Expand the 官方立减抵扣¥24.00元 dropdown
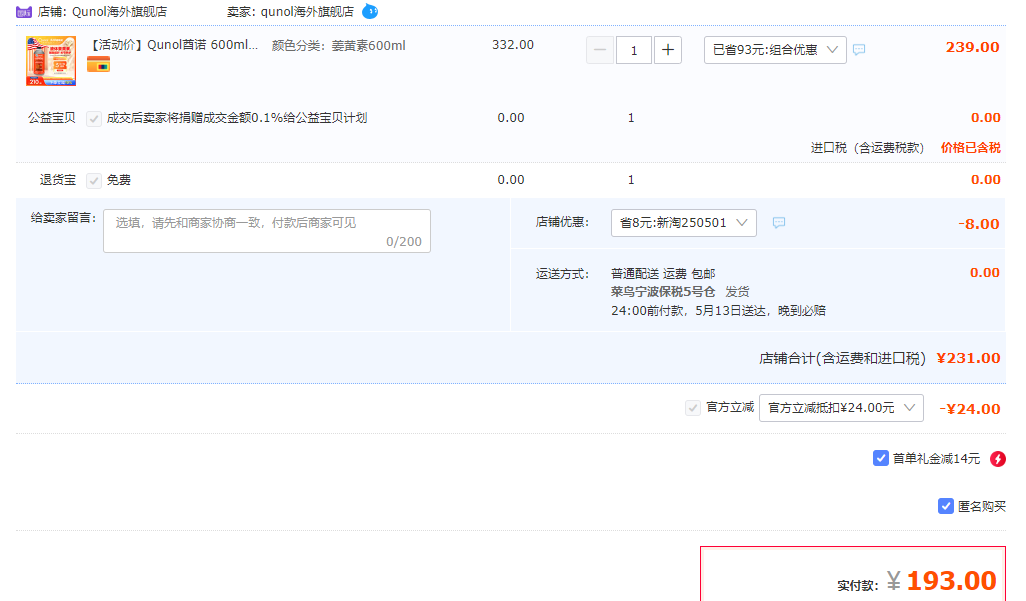Image resolution: width=1026 pixels, height=601 pixels. [x=841, y=408]
